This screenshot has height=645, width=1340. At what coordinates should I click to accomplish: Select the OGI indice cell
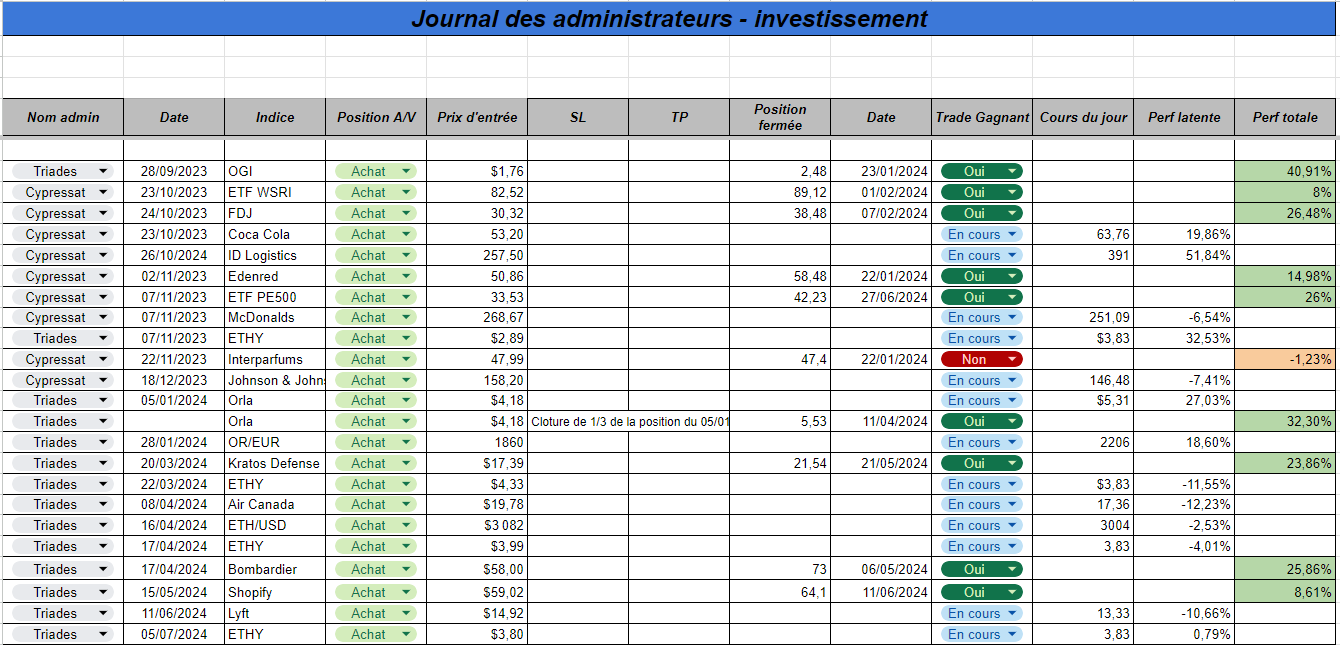[275, 171]
